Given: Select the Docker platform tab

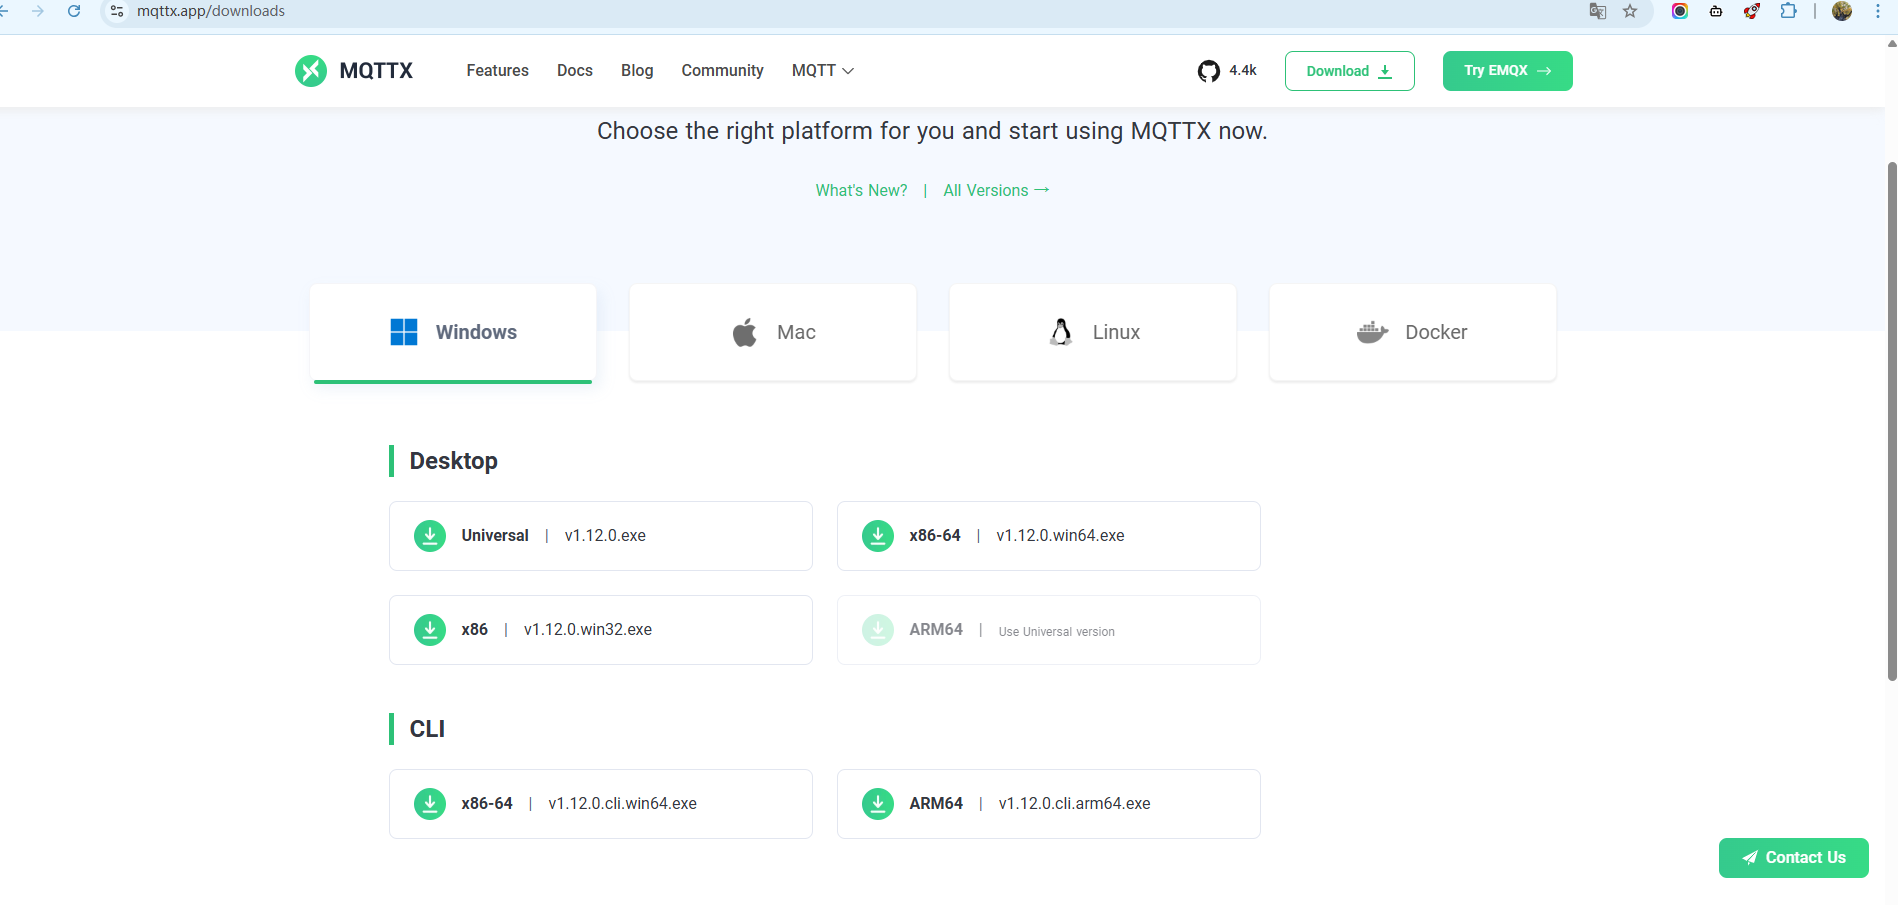Looking at the screenshot, I should tap(1412, 332).
